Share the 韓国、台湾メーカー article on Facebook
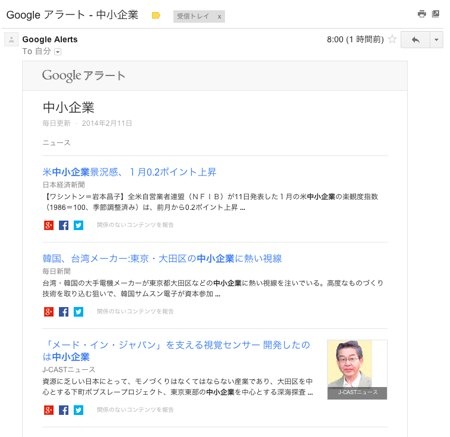Screen dimensions: 450x437 pyautogui.click(x=64, y=312)
